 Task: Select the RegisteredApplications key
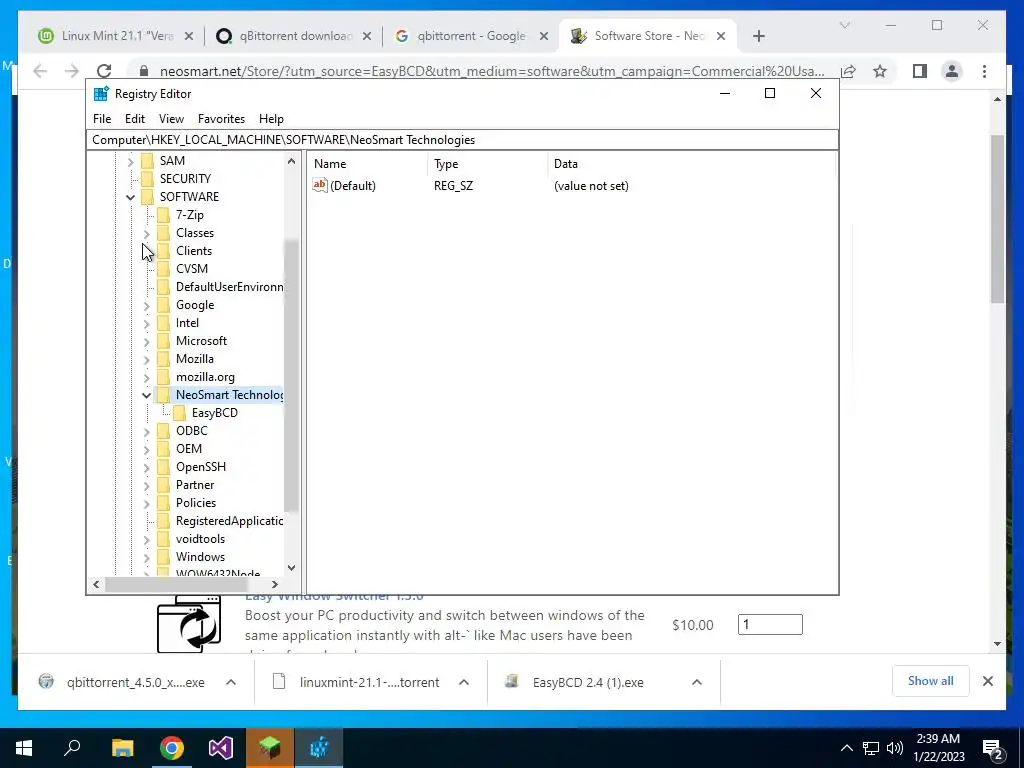(x=229, y=521)
